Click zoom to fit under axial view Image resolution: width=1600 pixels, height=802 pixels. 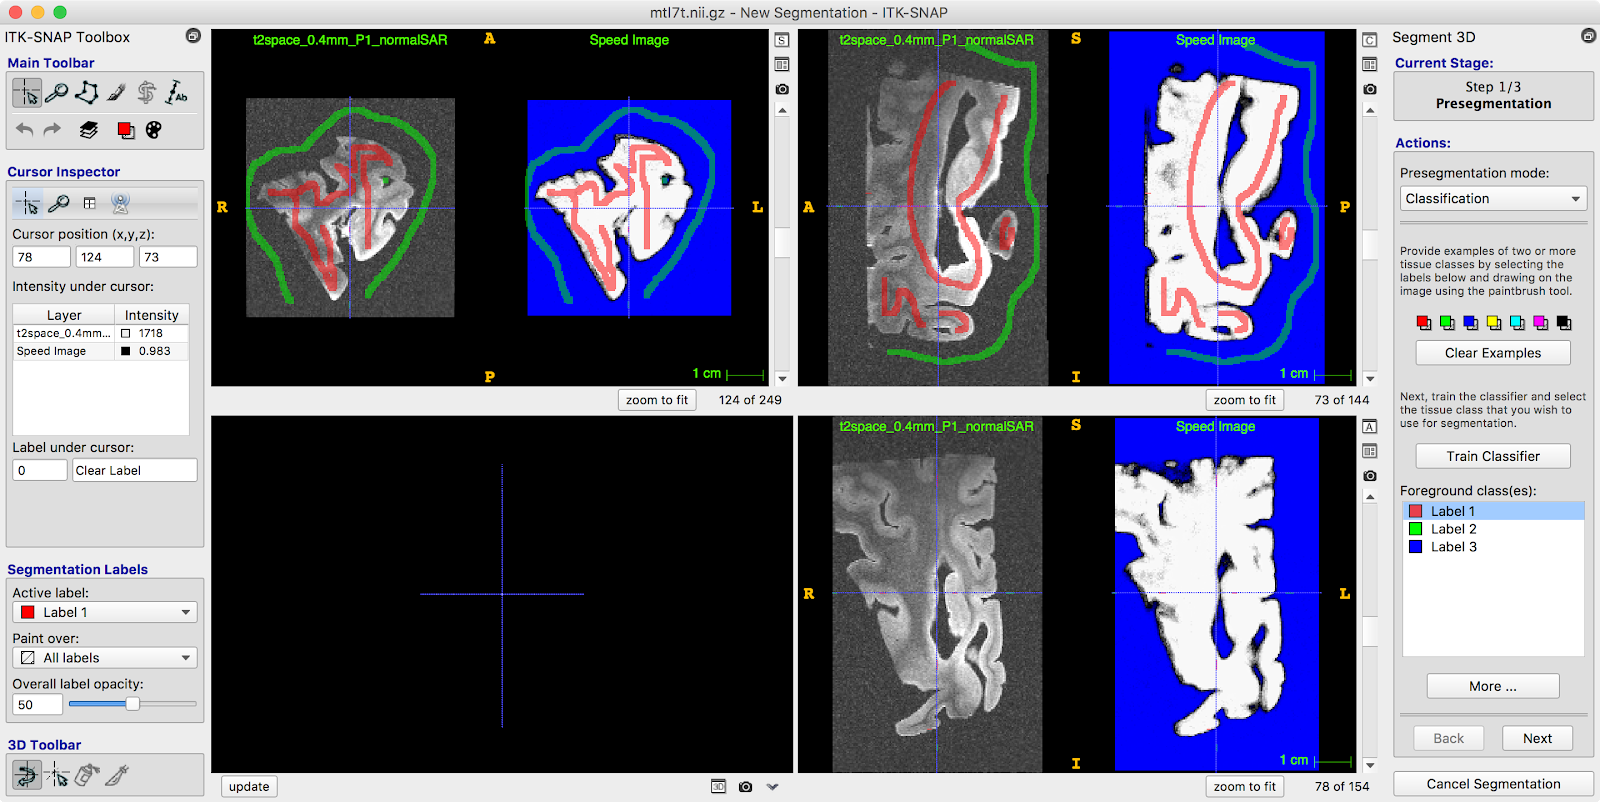(657, 400)
